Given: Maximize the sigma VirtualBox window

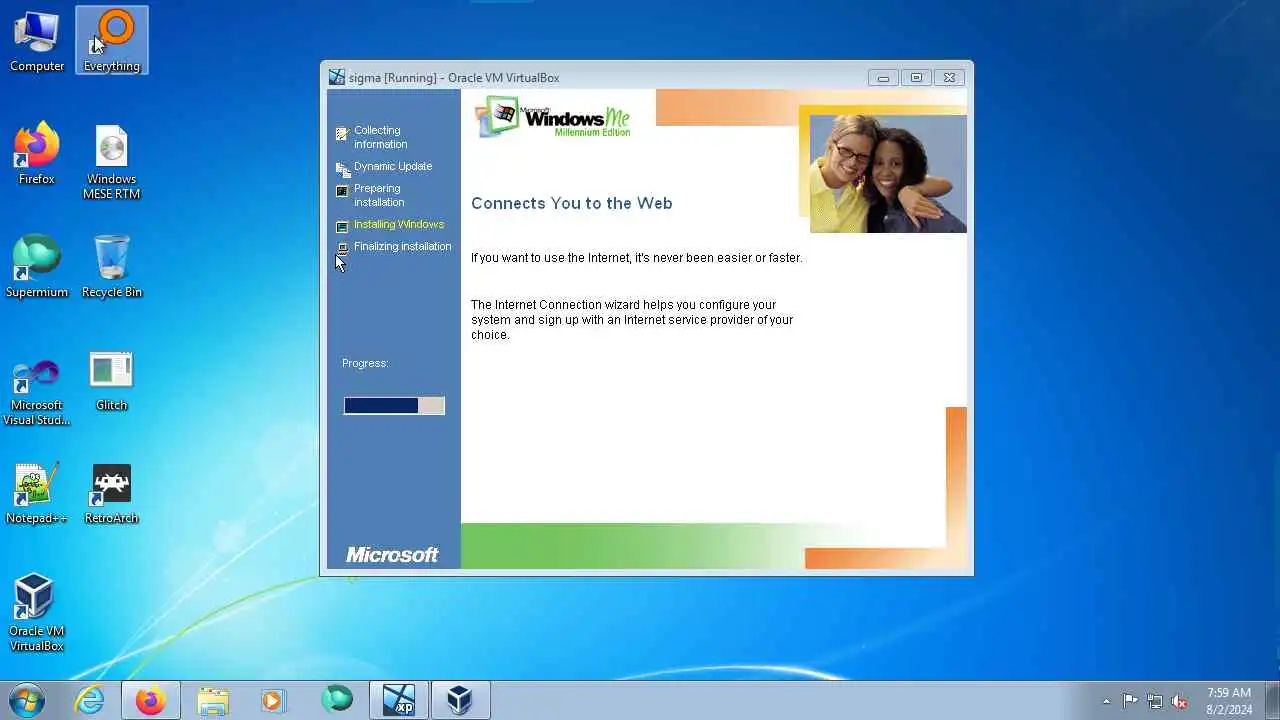Looking at the screenshot, I should click(916, 77).
